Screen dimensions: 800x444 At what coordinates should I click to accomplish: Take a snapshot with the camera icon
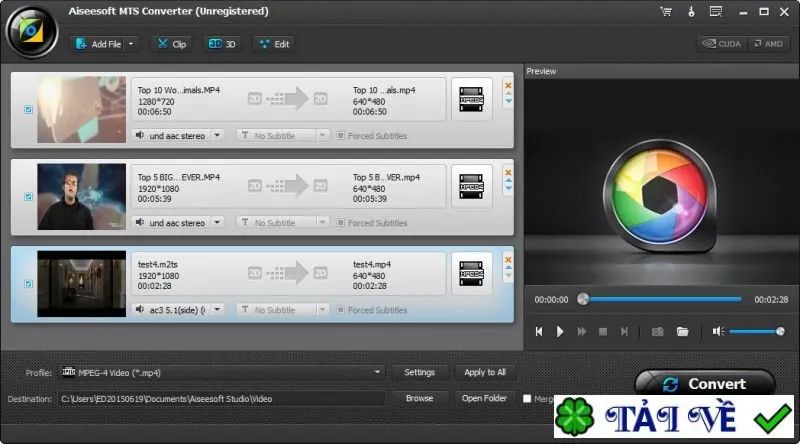[x=657, y=332]
